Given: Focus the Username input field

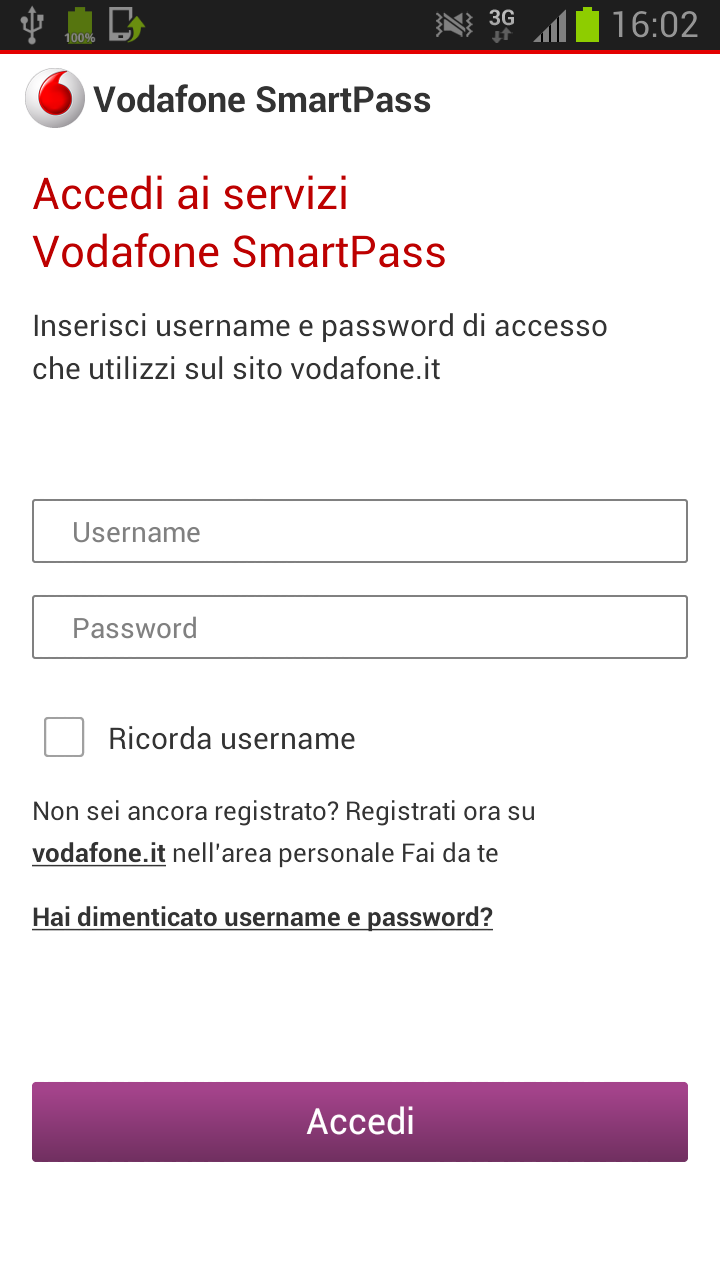Looking at the screenshot, I should [x=360, y=531].
